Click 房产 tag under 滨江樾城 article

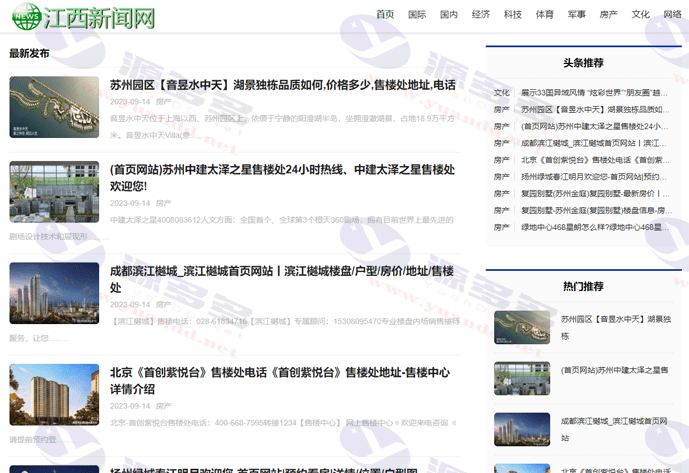pyautogui.click(x=163, y=305)
